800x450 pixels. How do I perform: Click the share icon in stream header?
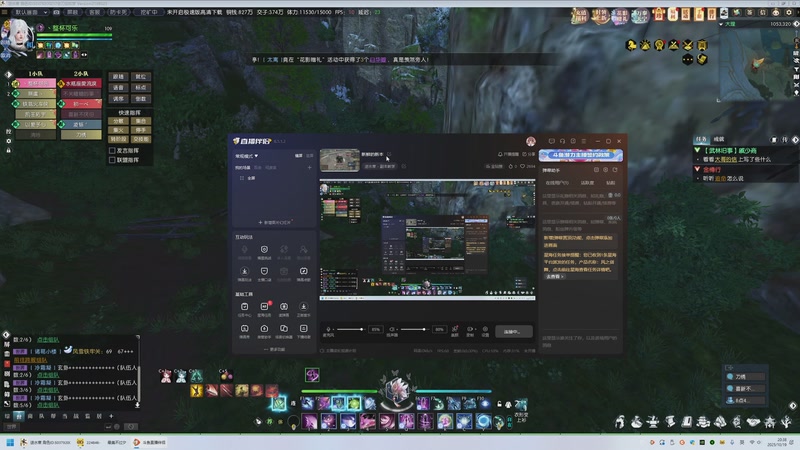[526, 154]
